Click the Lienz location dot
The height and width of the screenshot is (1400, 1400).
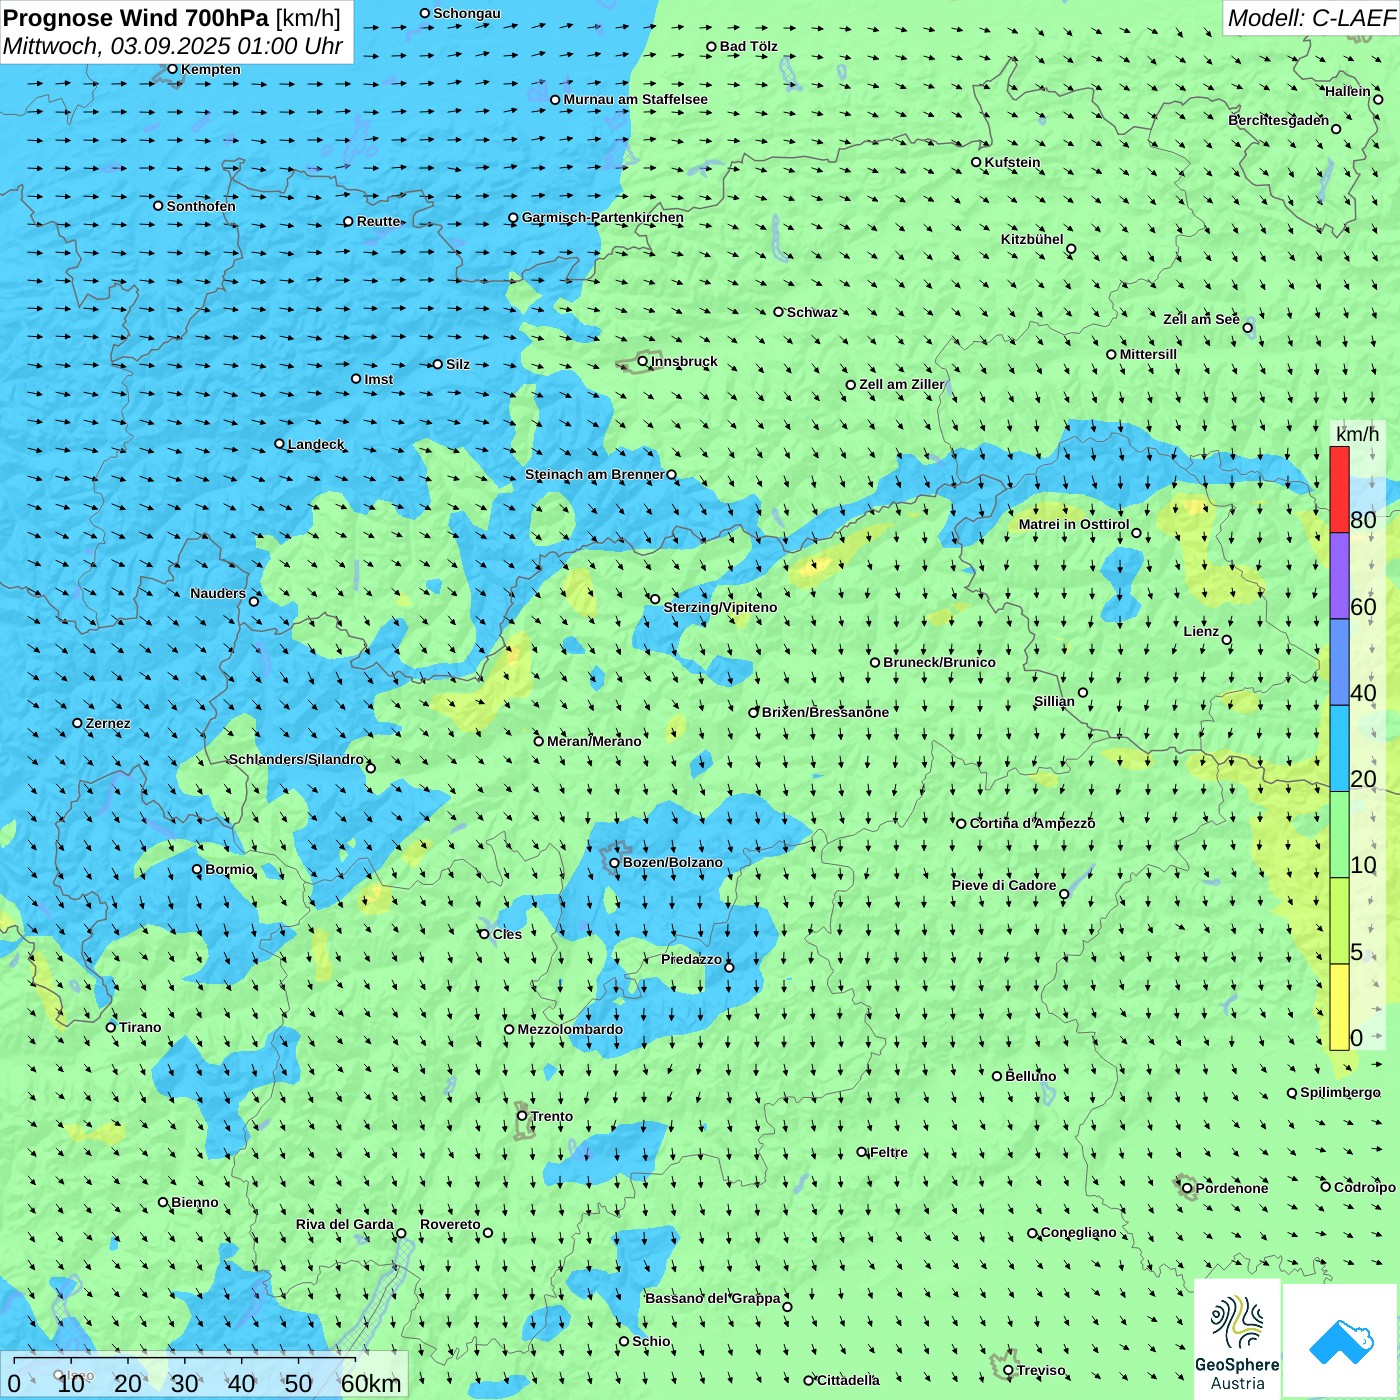click(x=1227, y=640)
